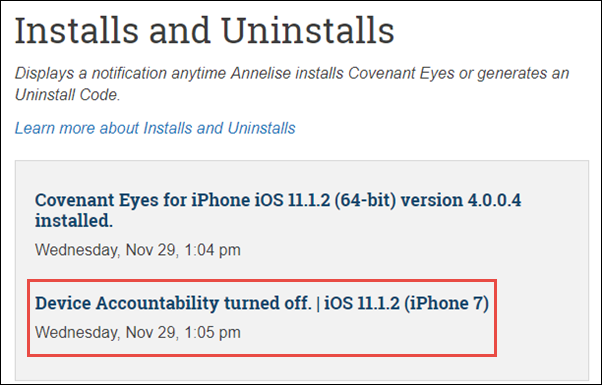This screenshot has width=602, height=385.
Task: Click the word Installs at the heading start
Action: coord(76,30)
